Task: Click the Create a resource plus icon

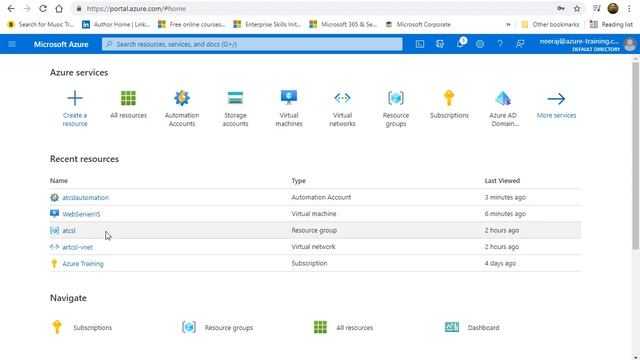Action: click(75, 98)
